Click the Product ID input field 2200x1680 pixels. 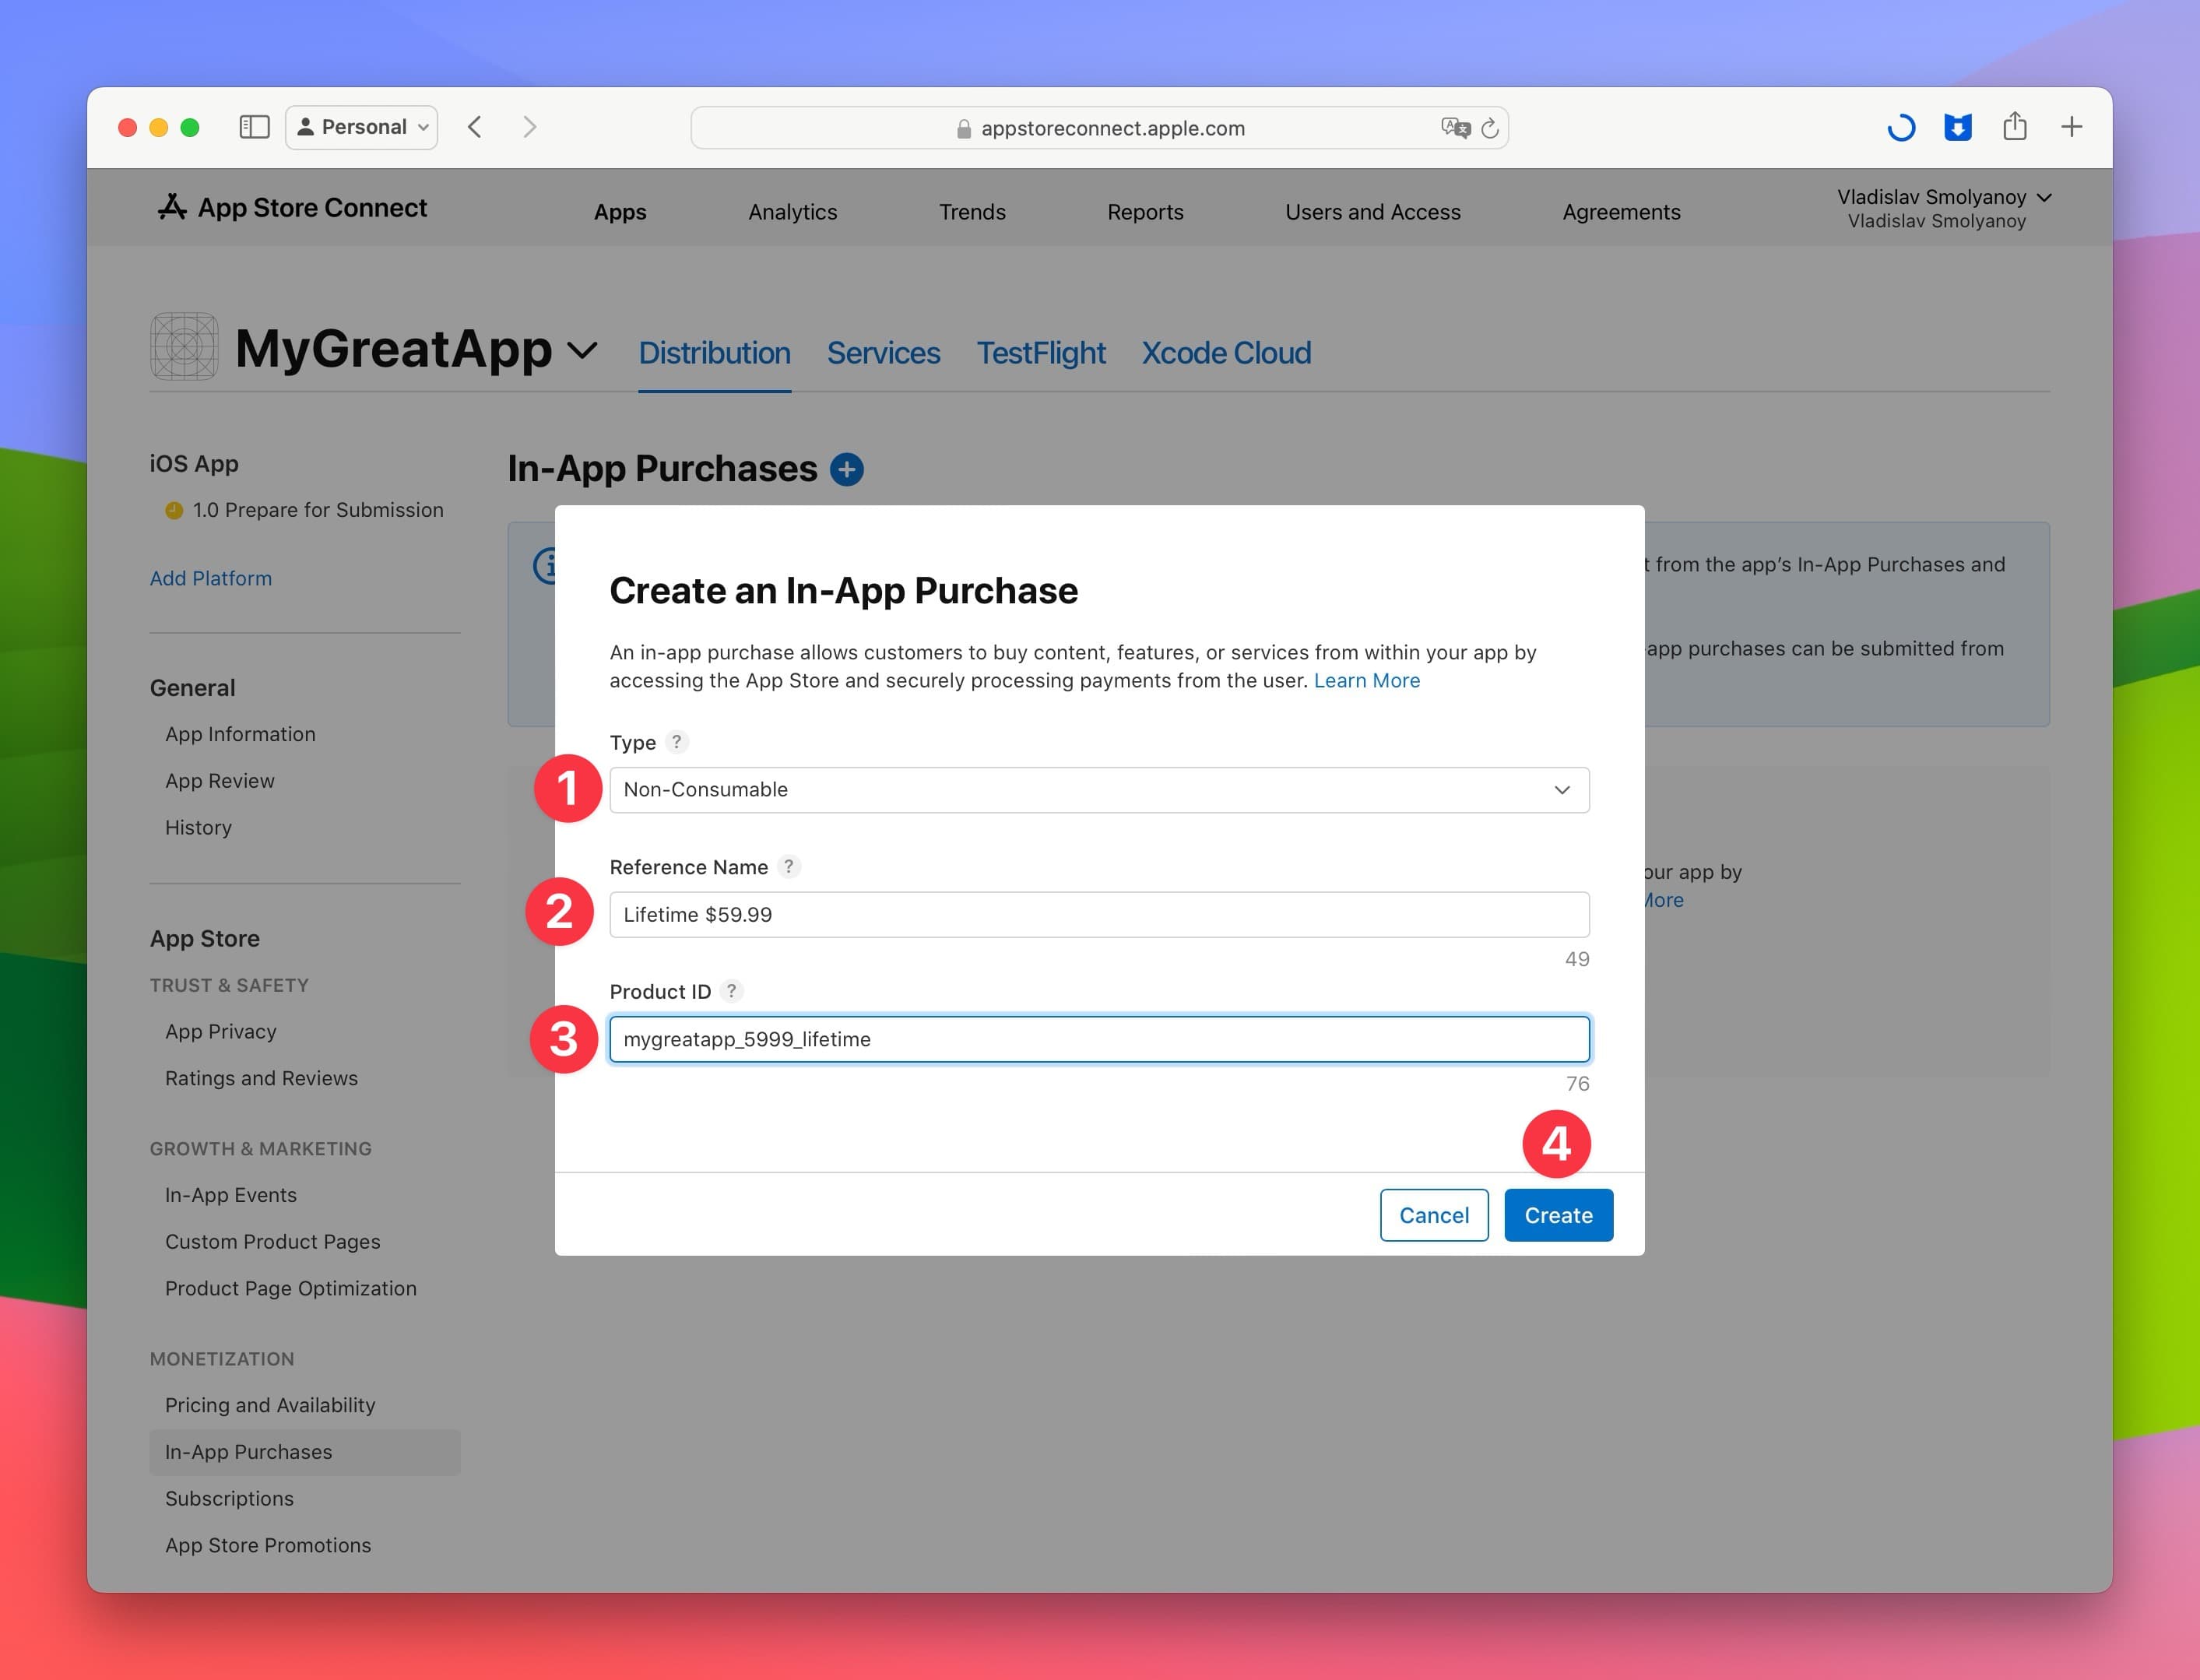(1099, 1038)
